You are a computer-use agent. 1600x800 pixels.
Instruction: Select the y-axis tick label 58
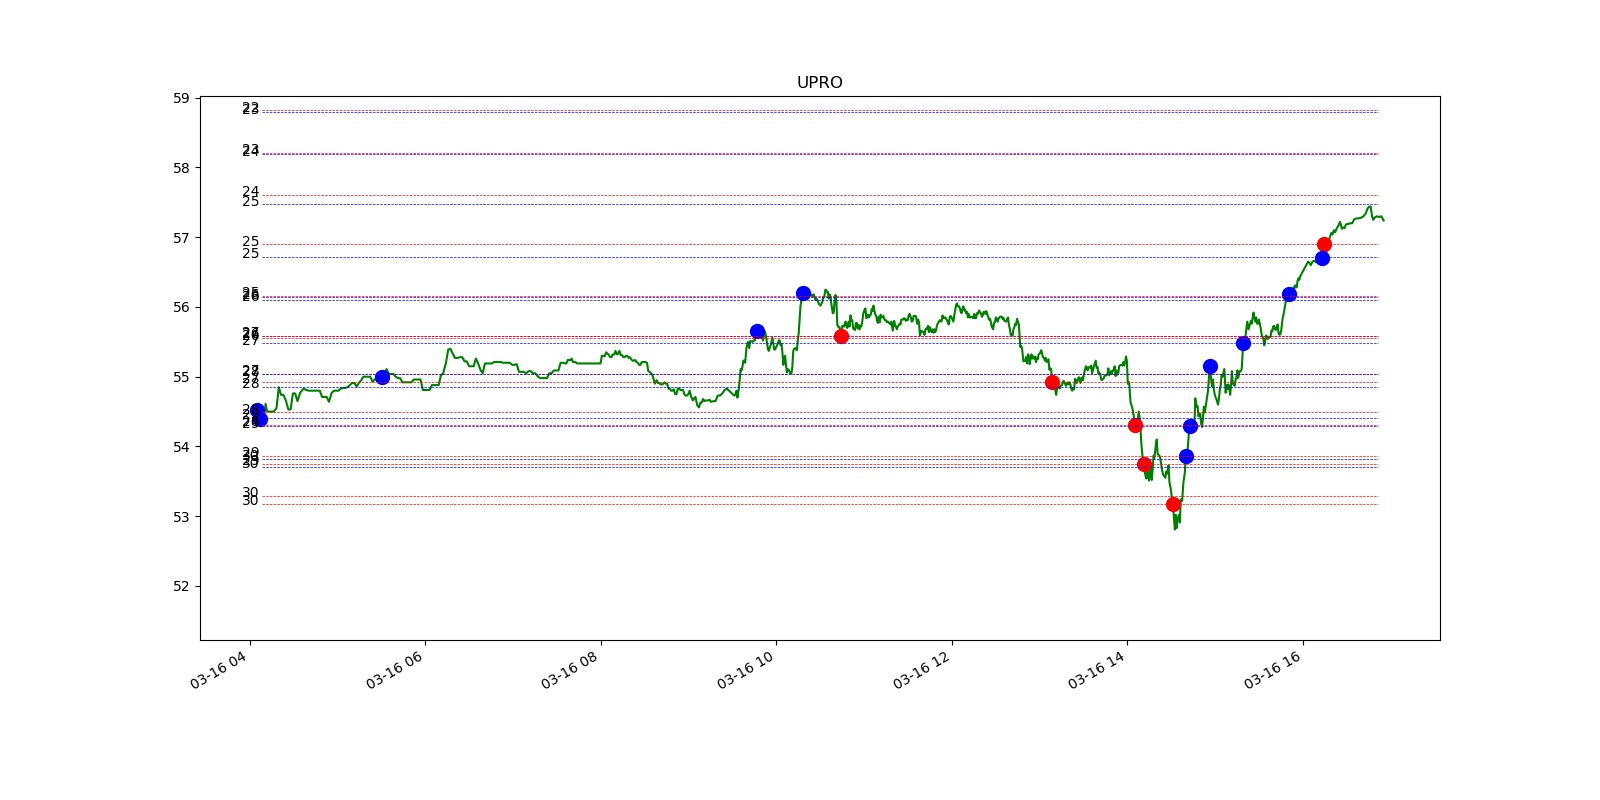(x=181, y=168)
